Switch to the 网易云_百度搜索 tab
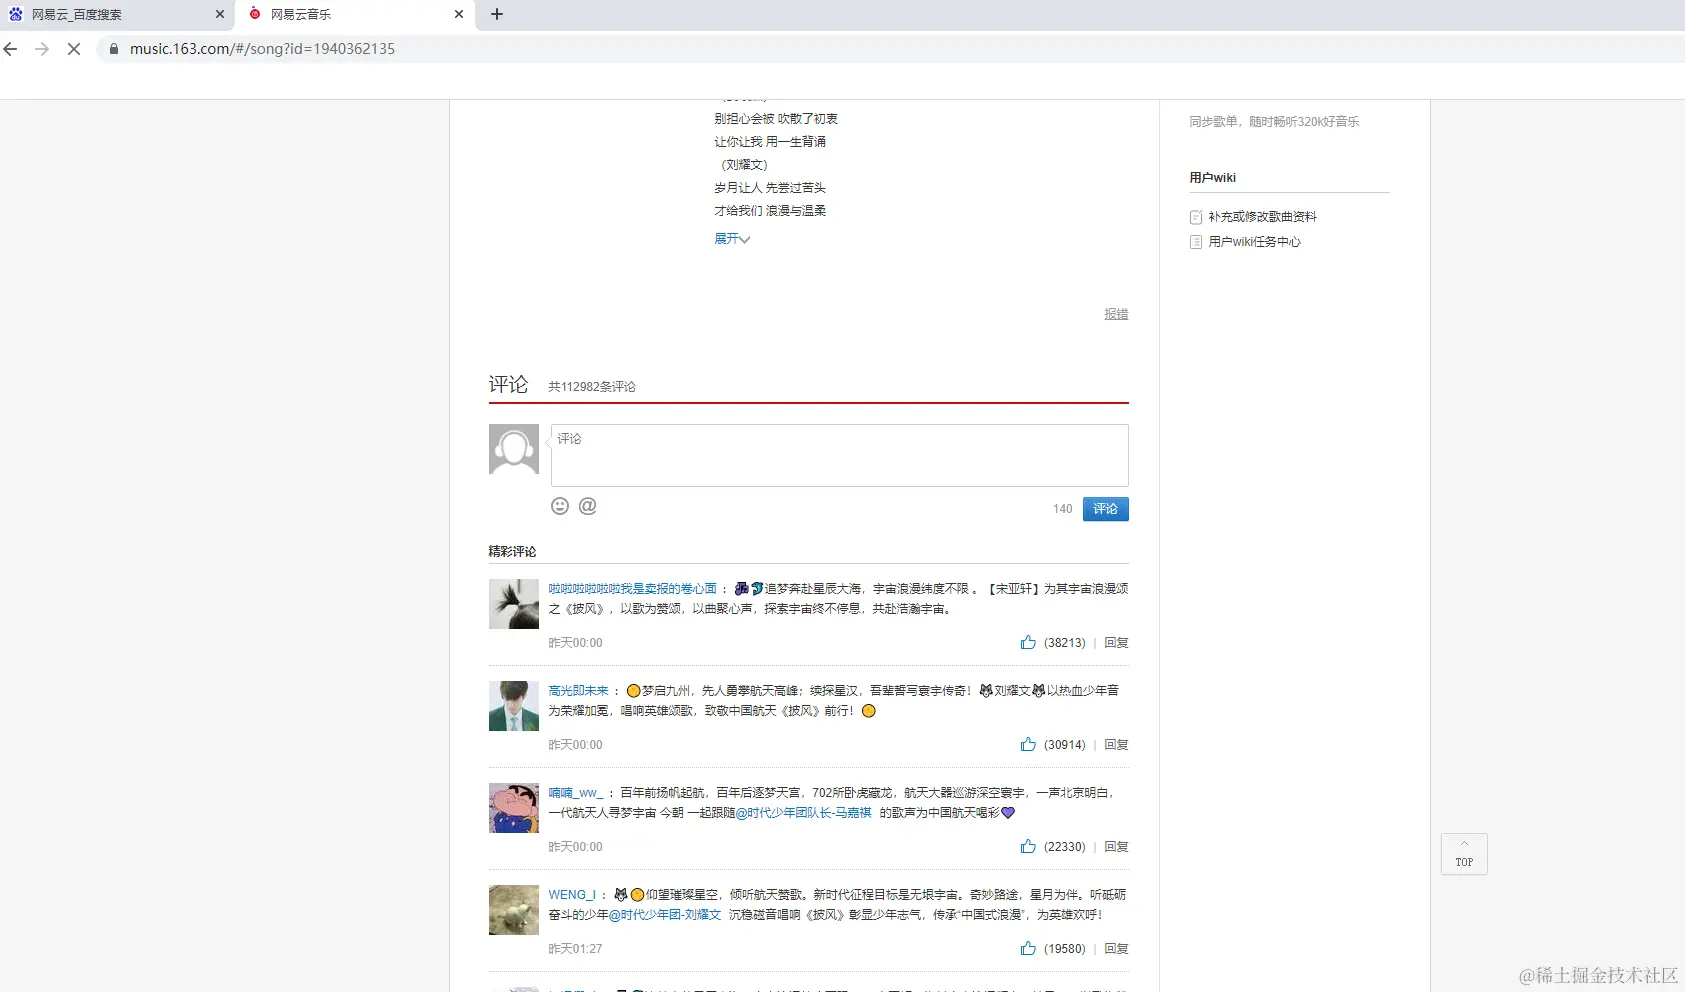 point(118,15)
